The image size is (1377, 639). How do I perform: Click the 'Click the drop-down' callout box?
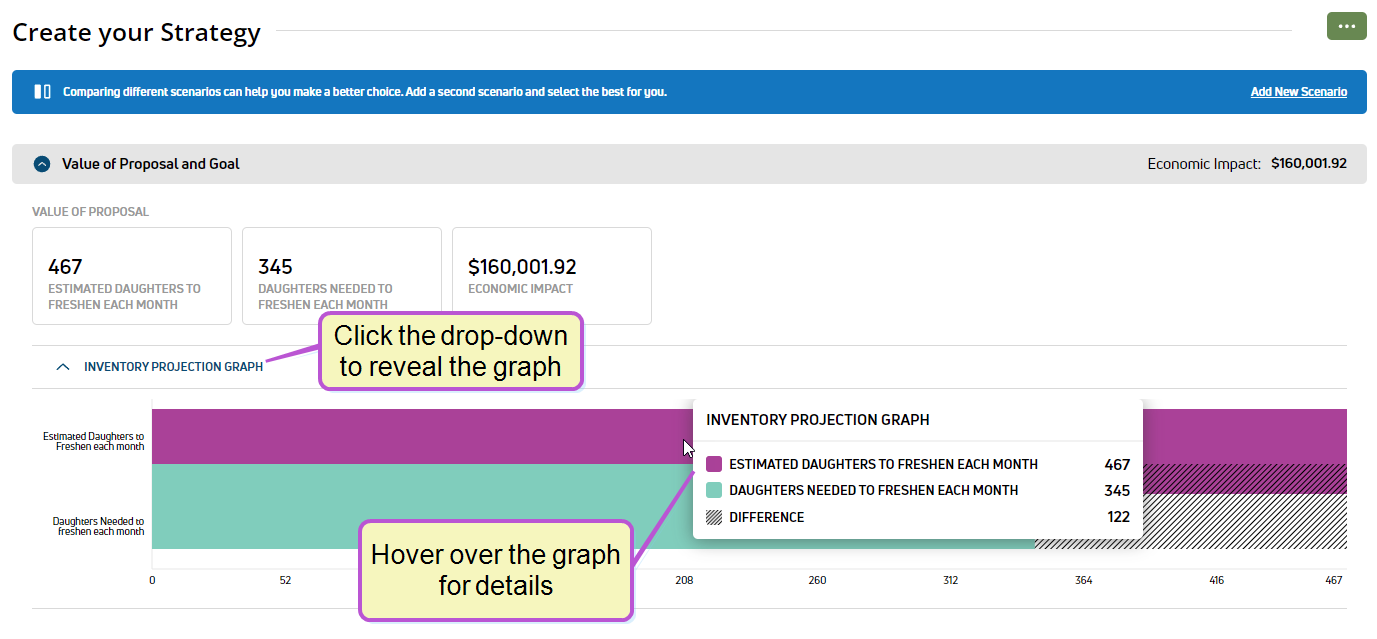(x=450, y=352)
